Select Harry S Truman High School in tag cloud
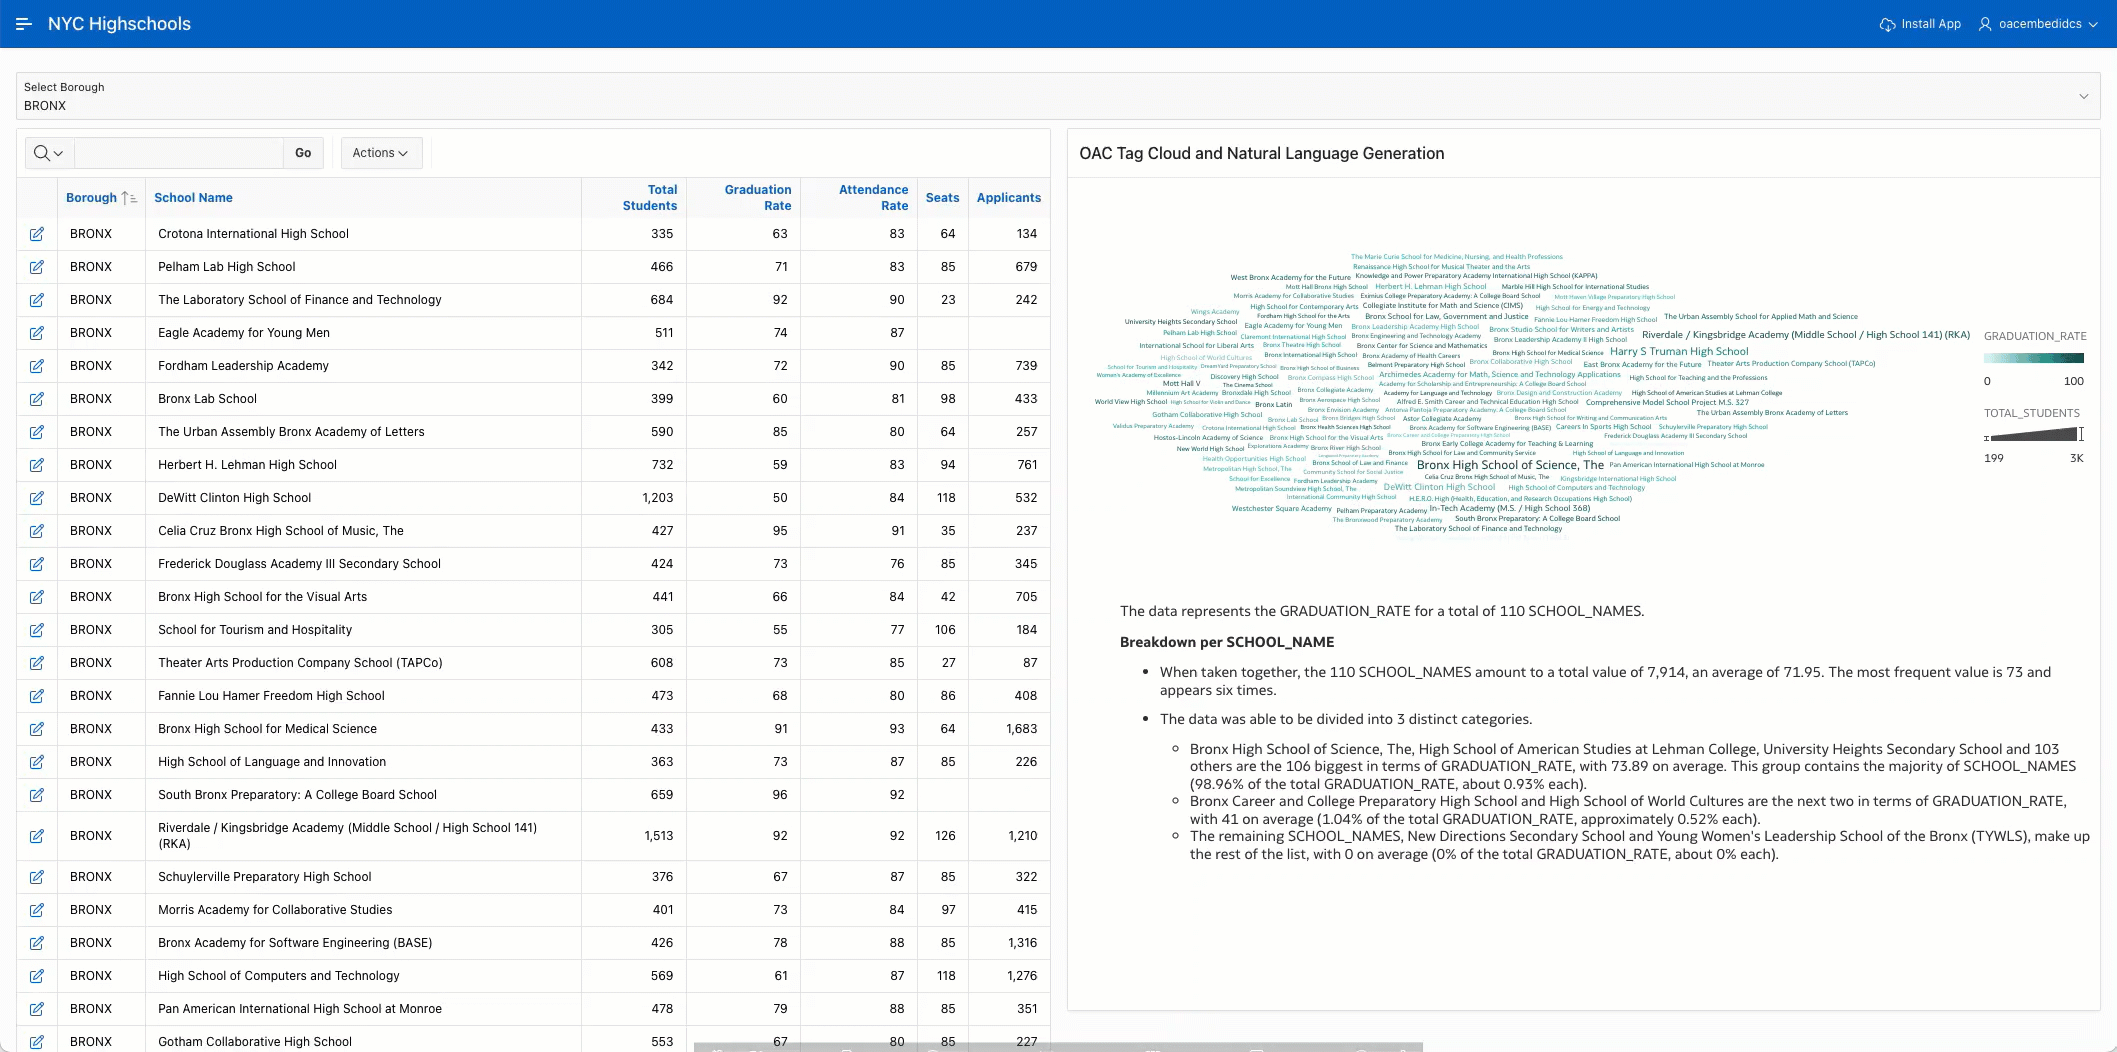 [x=1679, y=352]
